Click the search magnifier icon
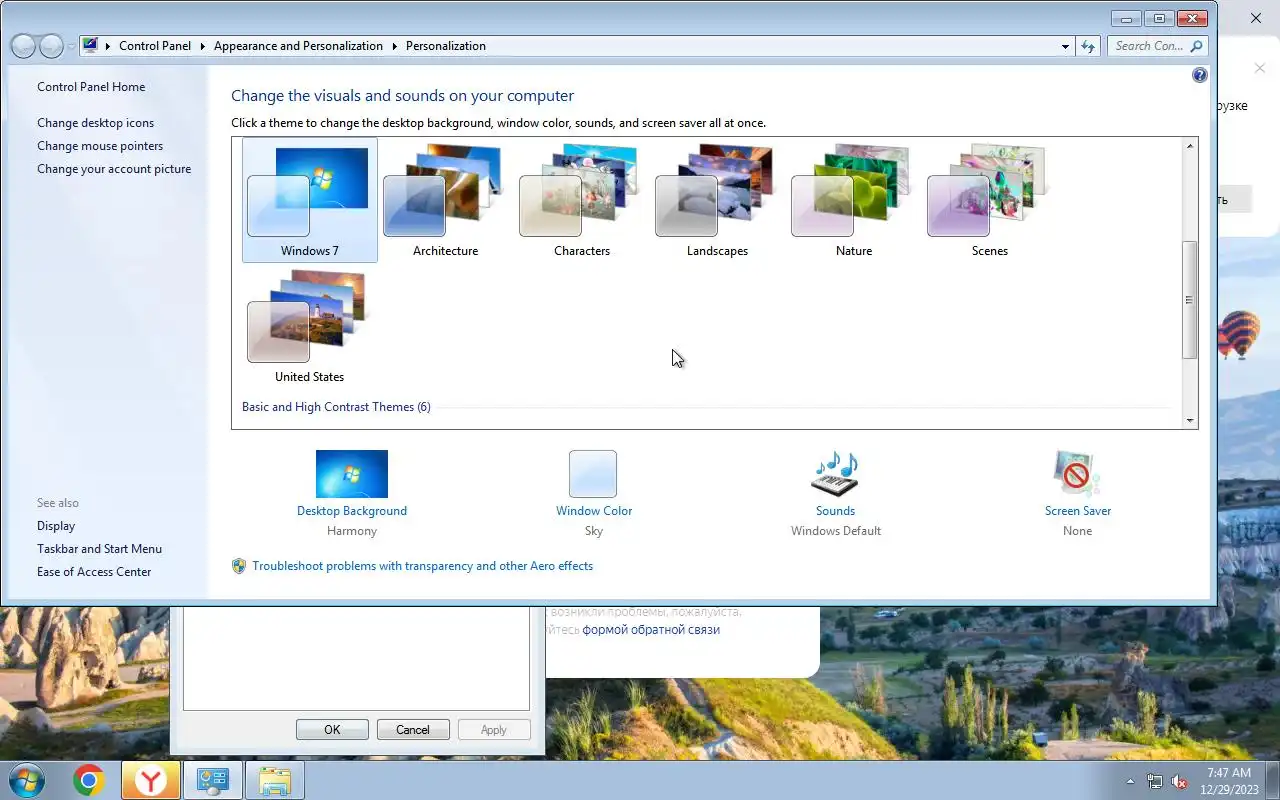 (x=1197, y=46)
